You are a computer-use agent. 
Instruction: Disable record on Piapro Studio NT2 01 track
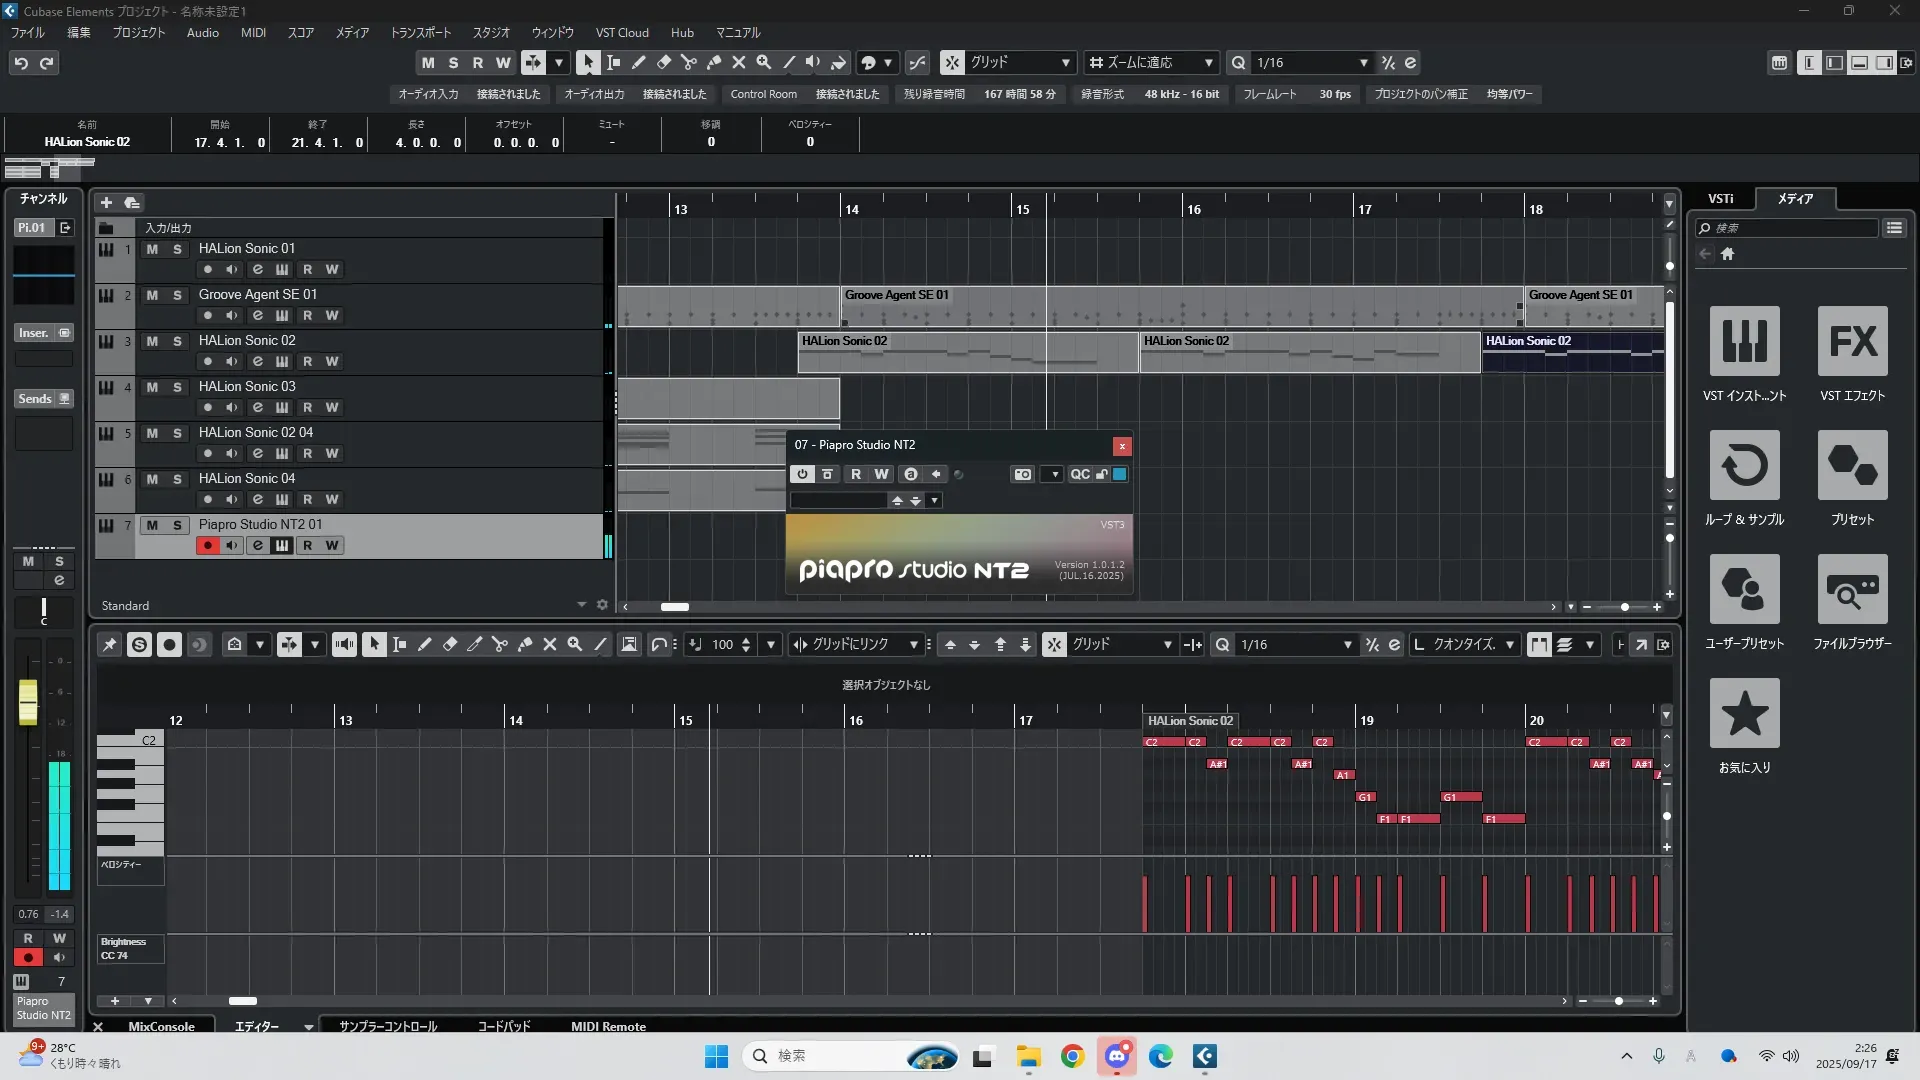[208, 545]
